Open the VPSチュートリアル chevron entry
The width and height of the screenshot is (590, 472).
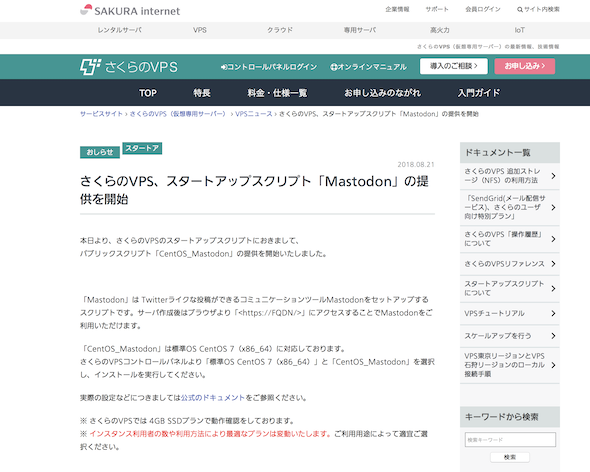553,313
